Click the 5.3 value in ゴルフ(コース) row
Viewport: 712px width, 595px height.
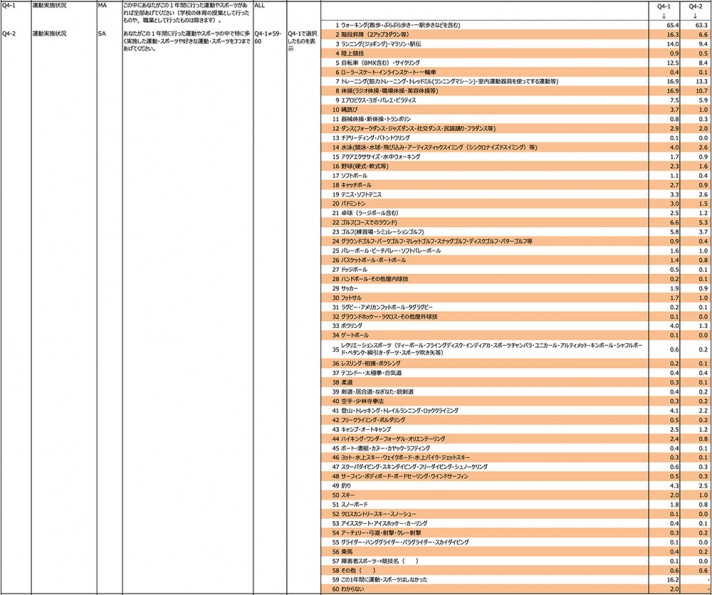tap(703, 223)
